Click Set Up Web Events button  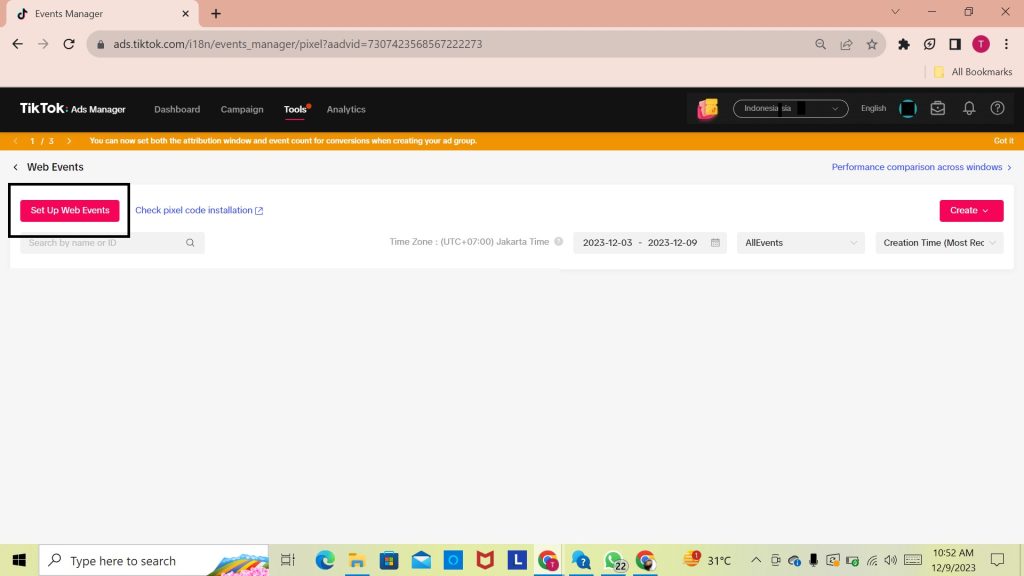70,210
